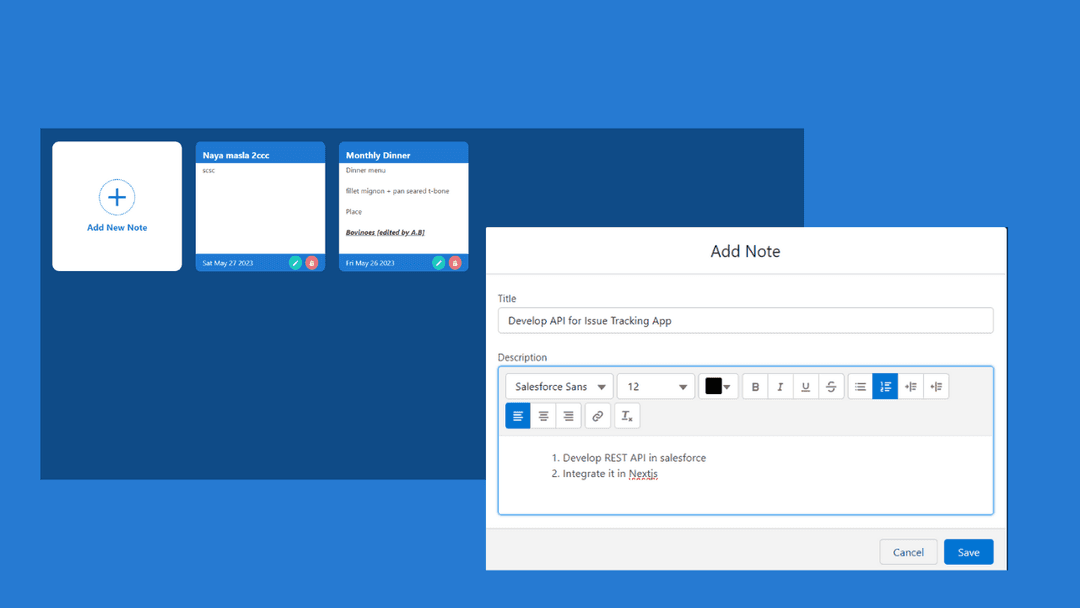Select left text alignment
The height and width of the screenshot is (608, 1080).
coord(518,416)
